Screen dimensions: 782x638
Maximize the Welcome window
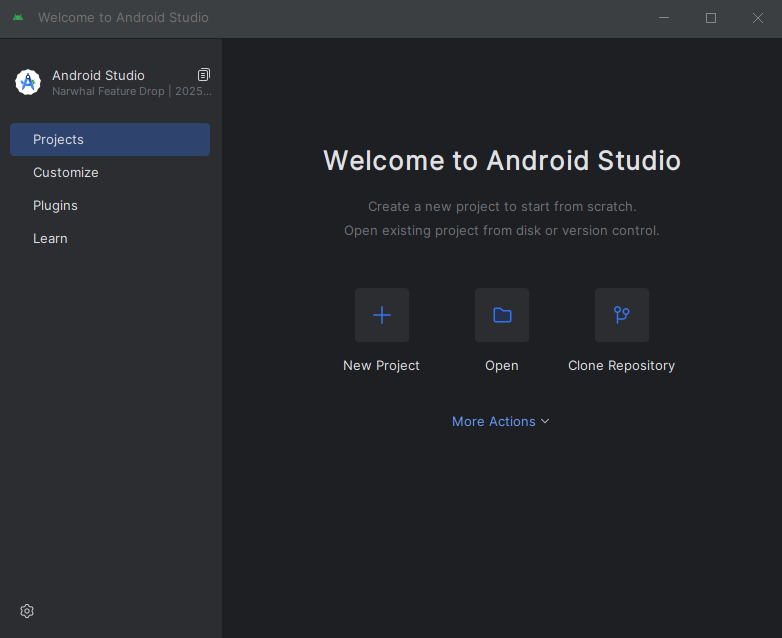(x=711, y=18)
